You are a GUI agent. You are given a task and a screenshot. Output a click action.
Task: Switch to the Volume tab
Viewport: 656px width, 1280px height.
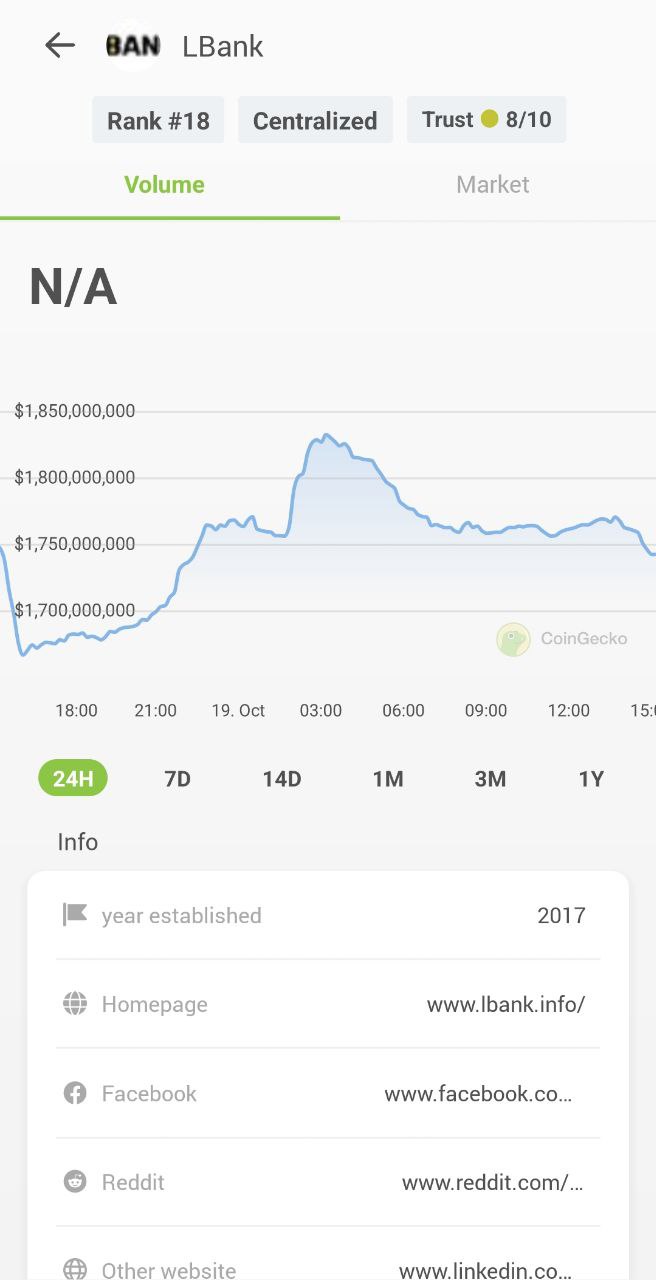coord(165,185)
